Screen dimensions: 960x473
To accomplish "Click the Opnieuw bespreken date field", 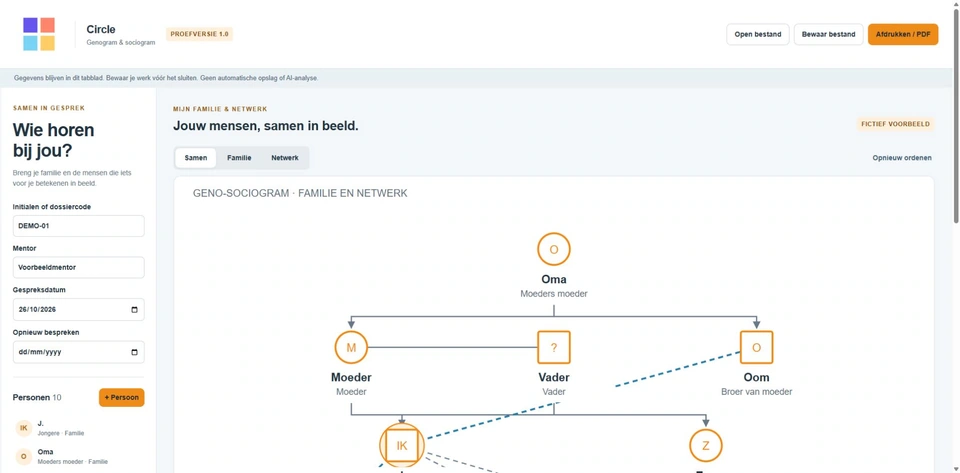I will point(78,352).
